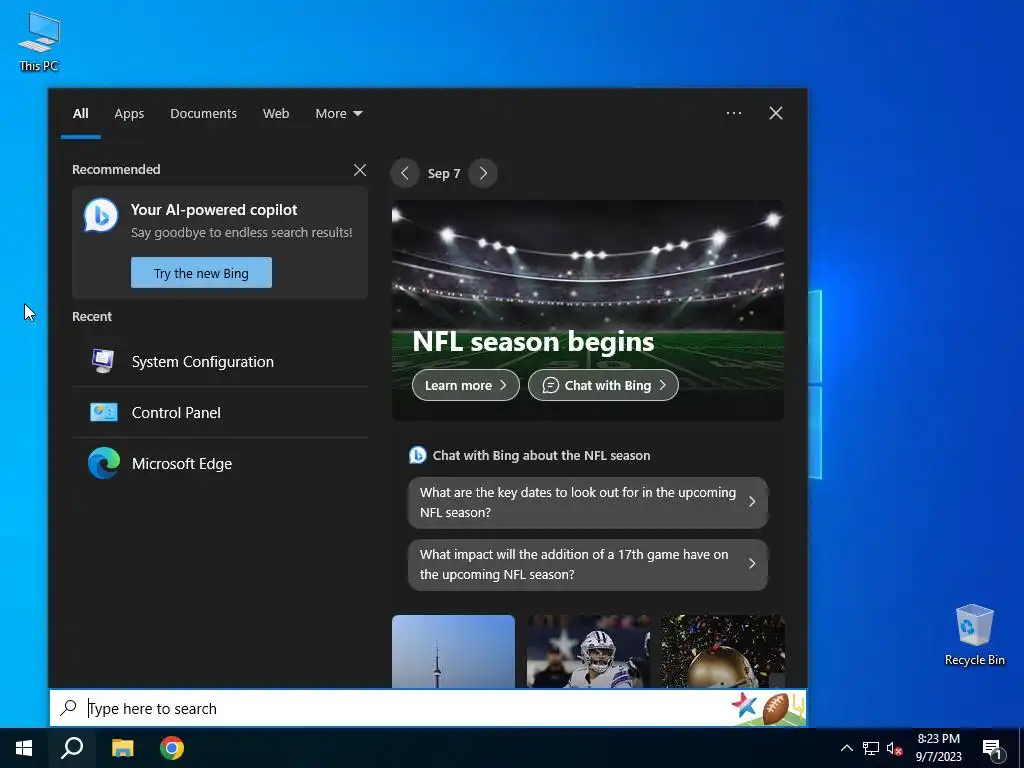The image size is (1024, 768).
Task: Open Control Panel from Recent
Action: [220, 412]
